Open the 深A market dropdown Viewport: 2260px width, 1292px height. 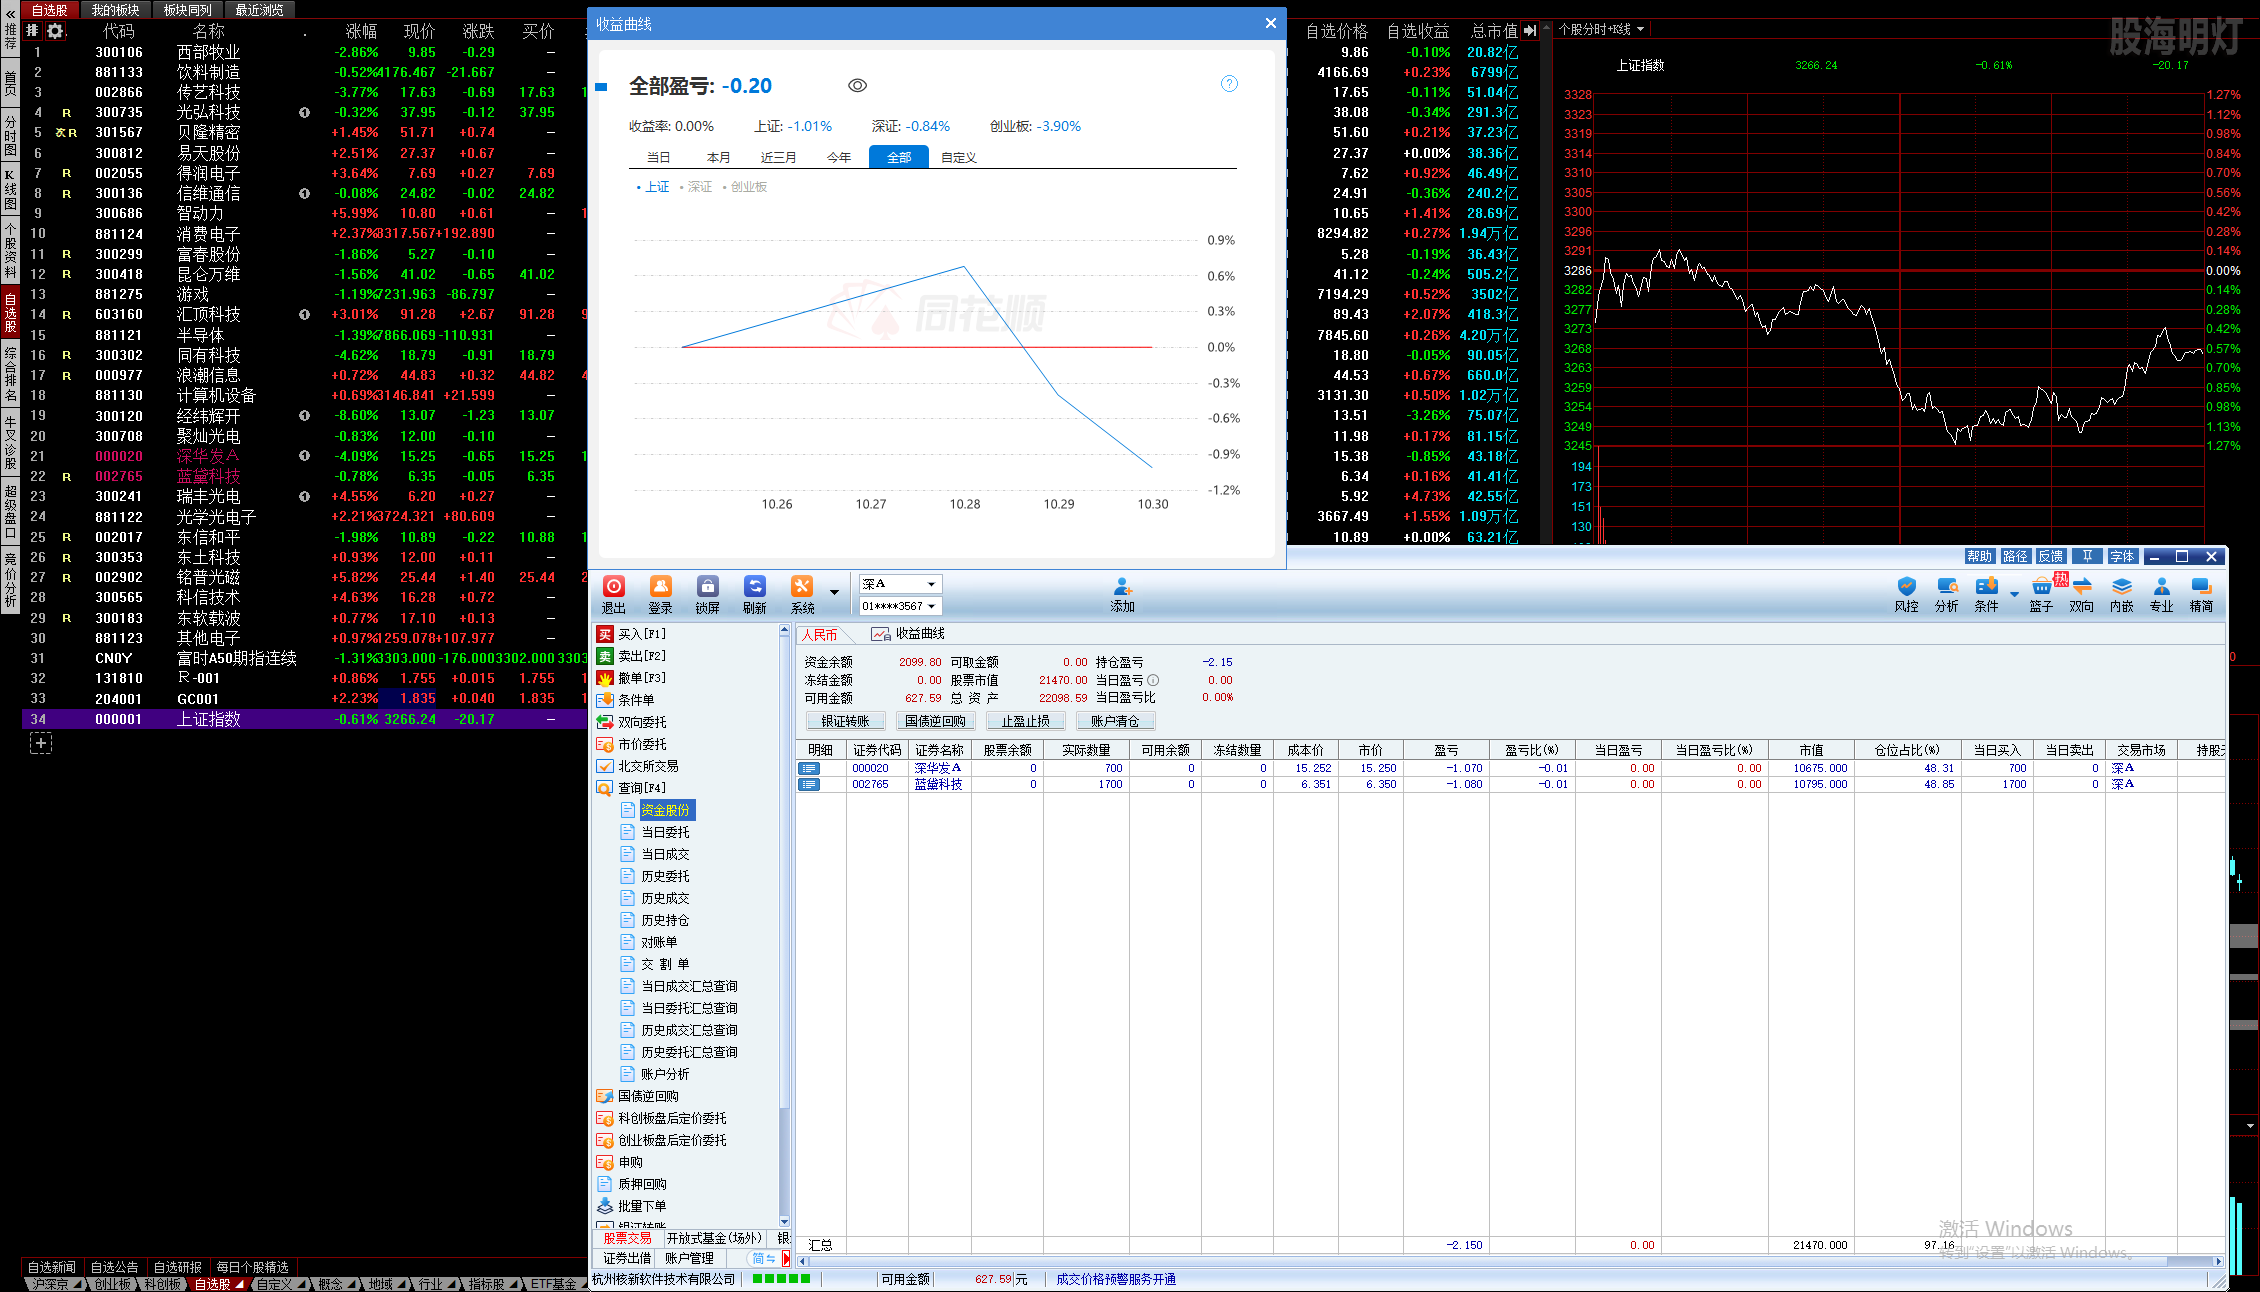coord(900,584)
